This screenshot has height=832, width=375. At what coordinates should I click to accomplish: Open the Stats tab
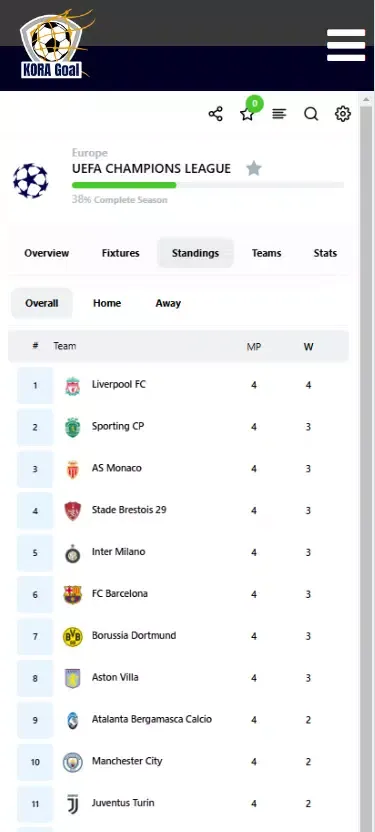coord(325,253)
